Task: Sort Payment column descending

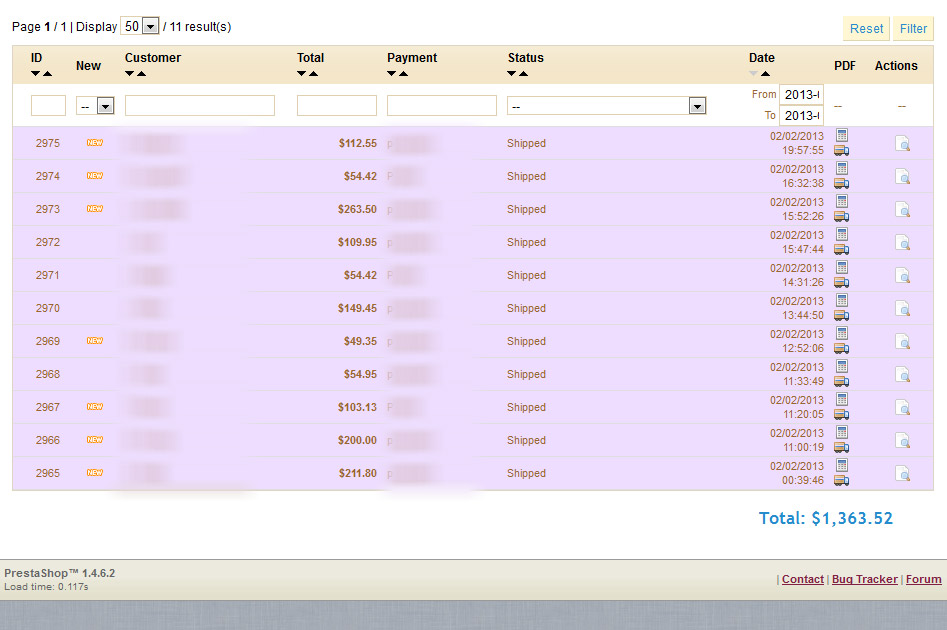Action: pyautogui.click(x=391, y=74)
